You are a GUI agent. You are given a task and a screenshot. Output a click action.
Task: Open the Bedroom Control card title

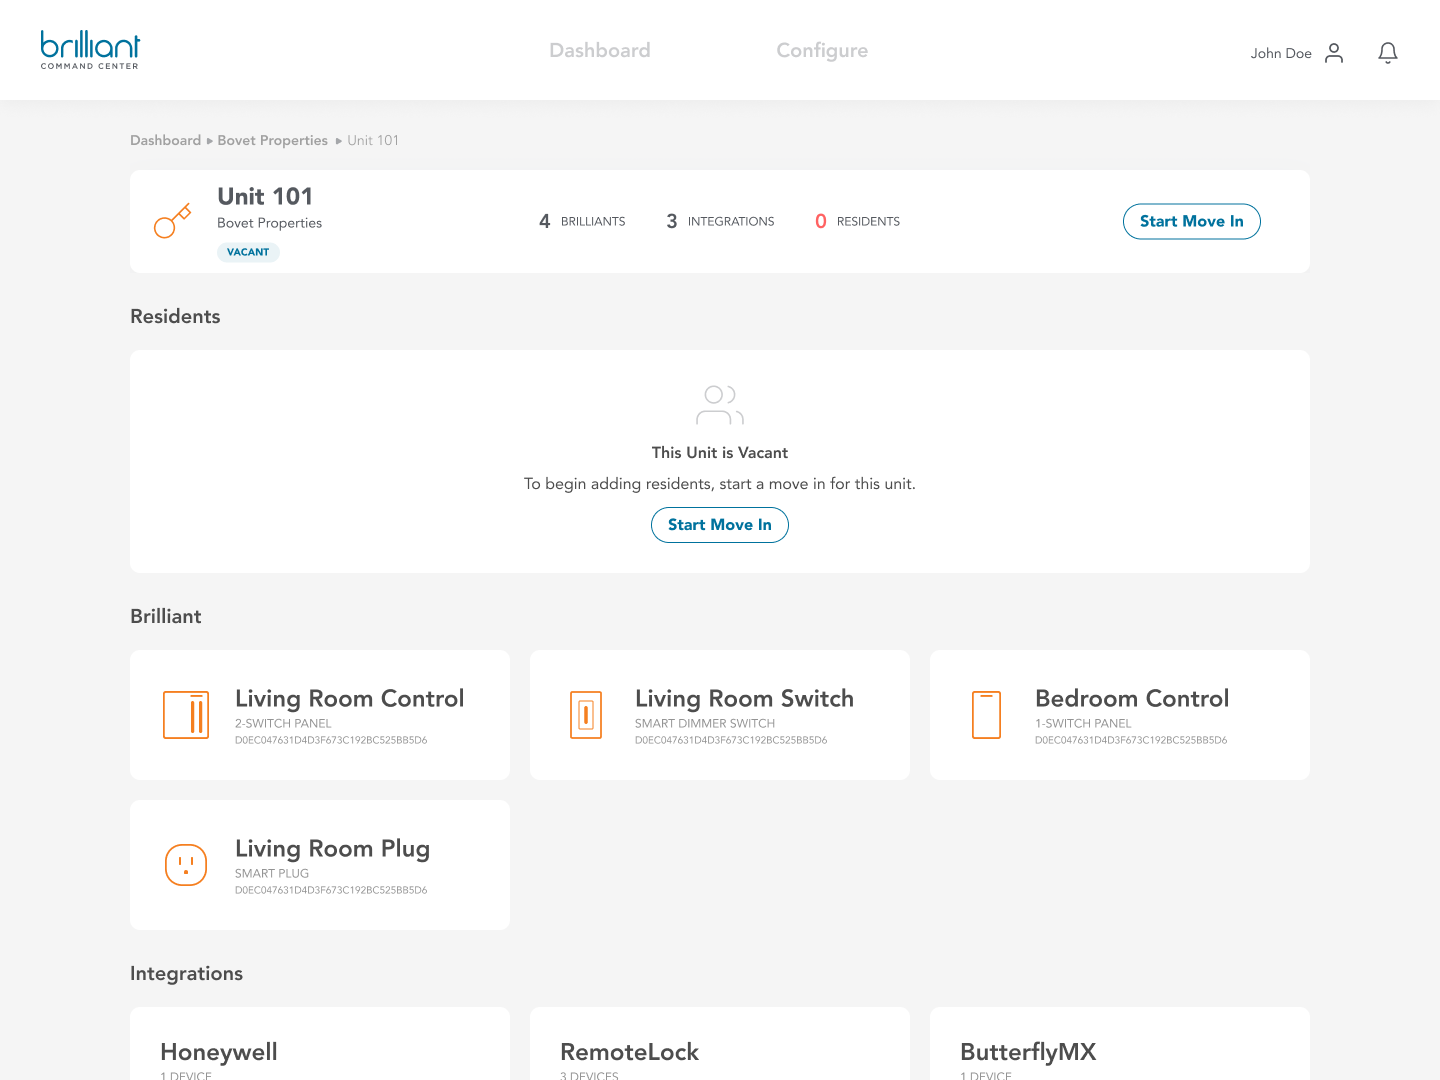point(1132,698)
